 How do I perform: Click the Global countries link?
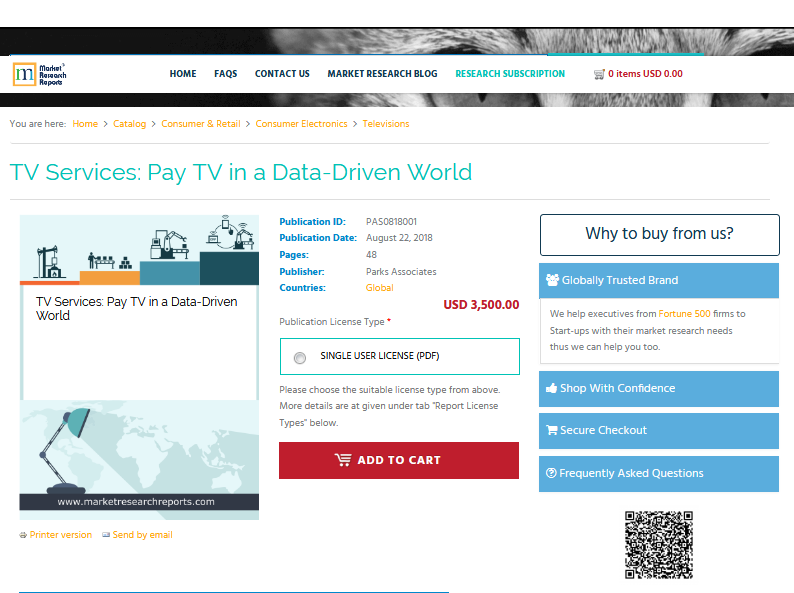379,288
